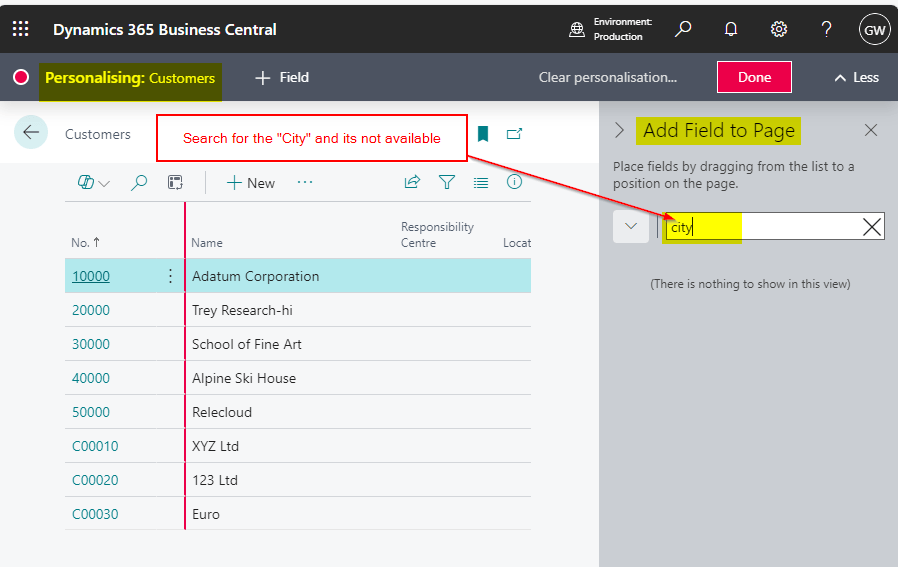Click the help question mark icon

[827, 29]
